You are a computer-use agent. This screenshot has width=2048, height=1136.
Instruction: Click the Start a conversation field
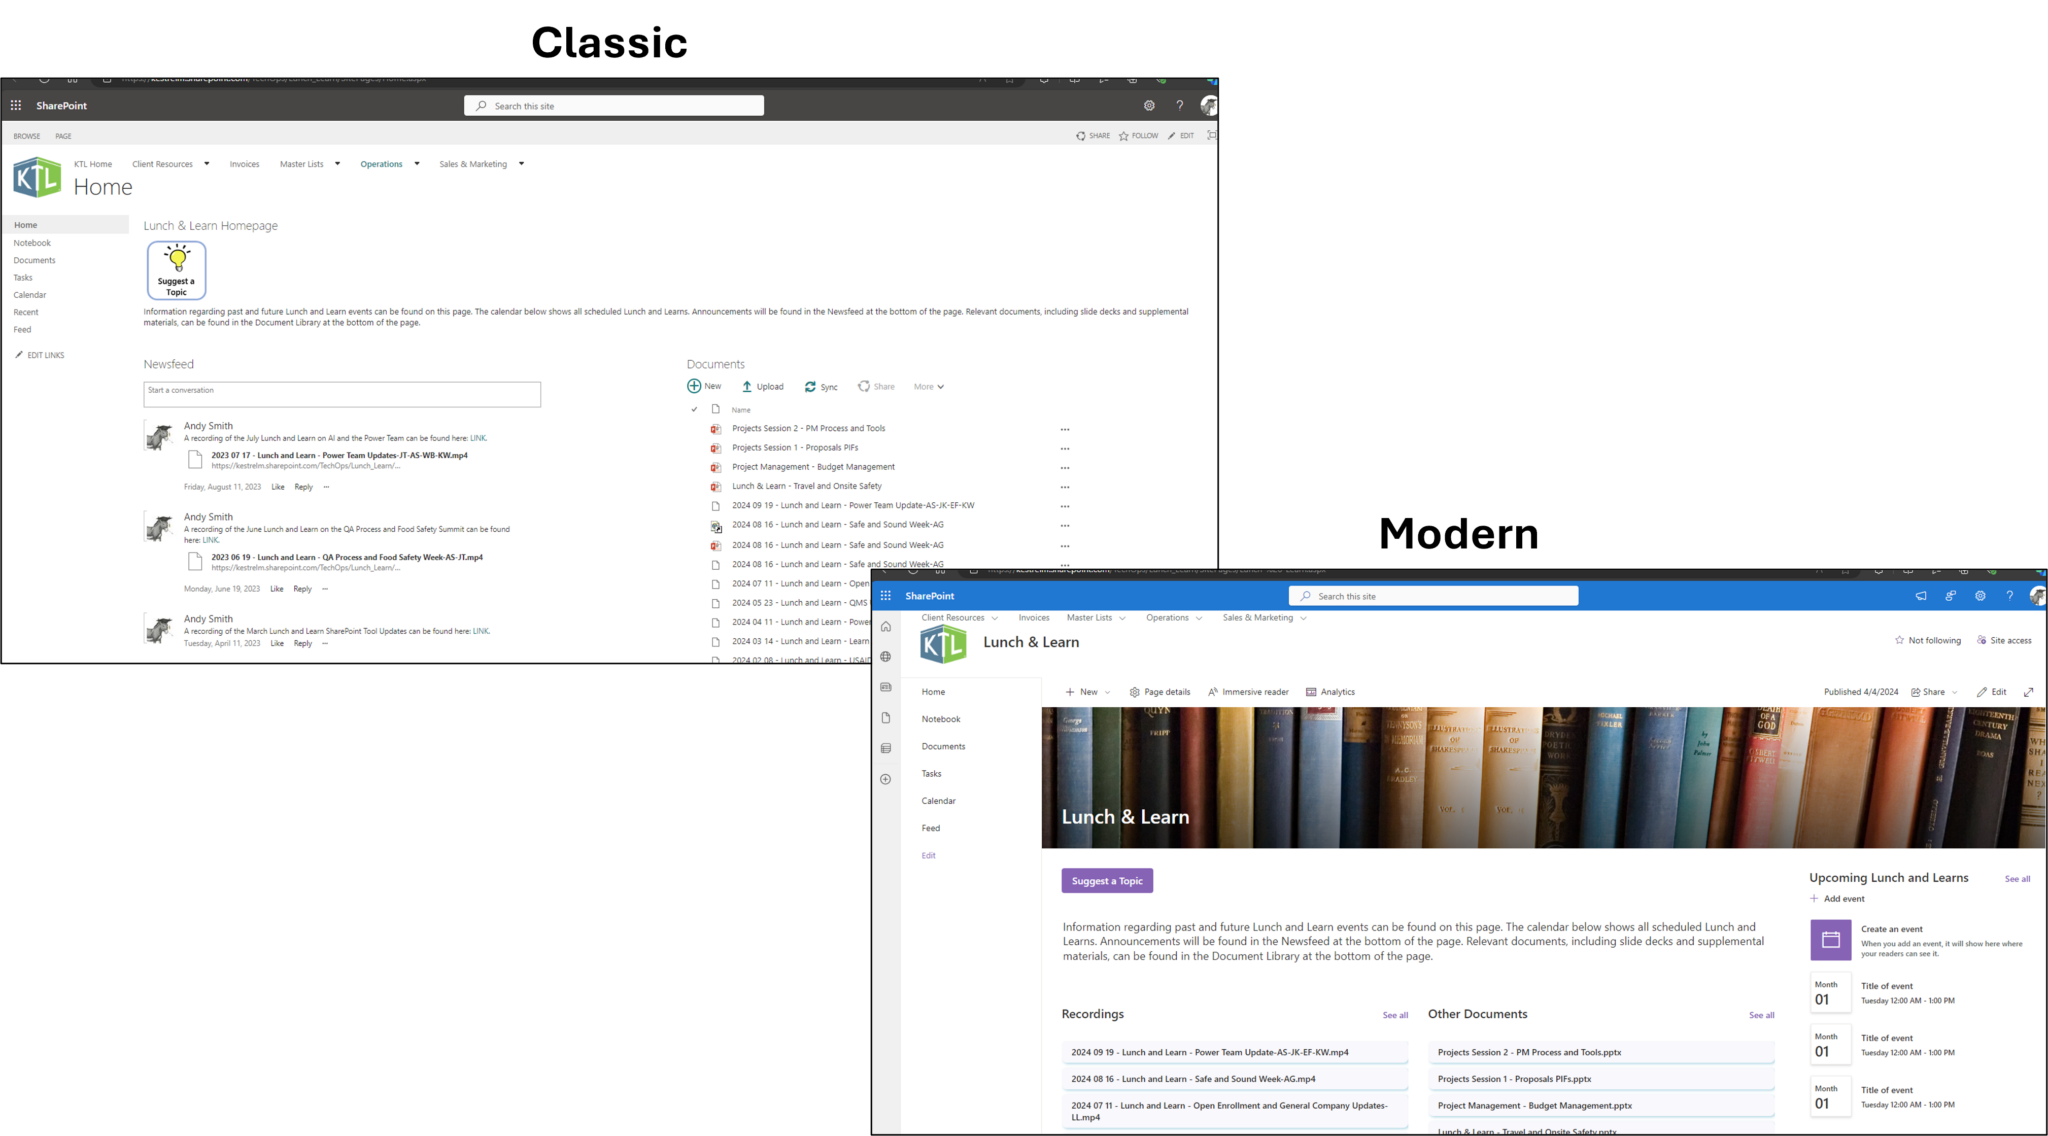point(341,393)
